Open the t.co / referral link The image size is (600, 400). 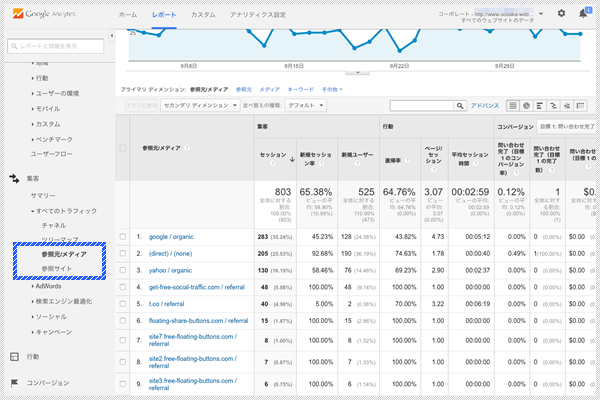[166, 304]
